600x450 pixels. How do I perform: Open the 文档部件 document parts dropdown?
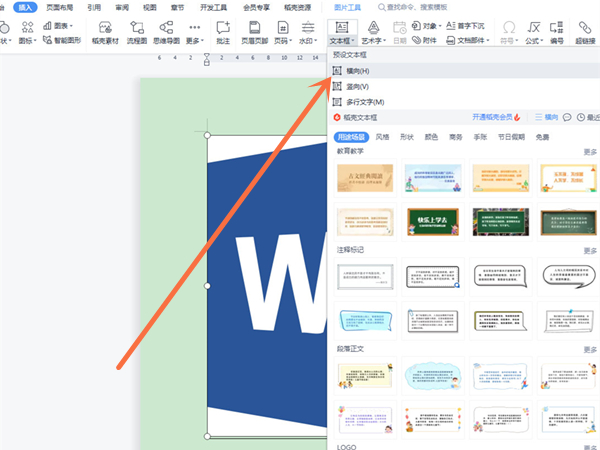click(476, 42)
